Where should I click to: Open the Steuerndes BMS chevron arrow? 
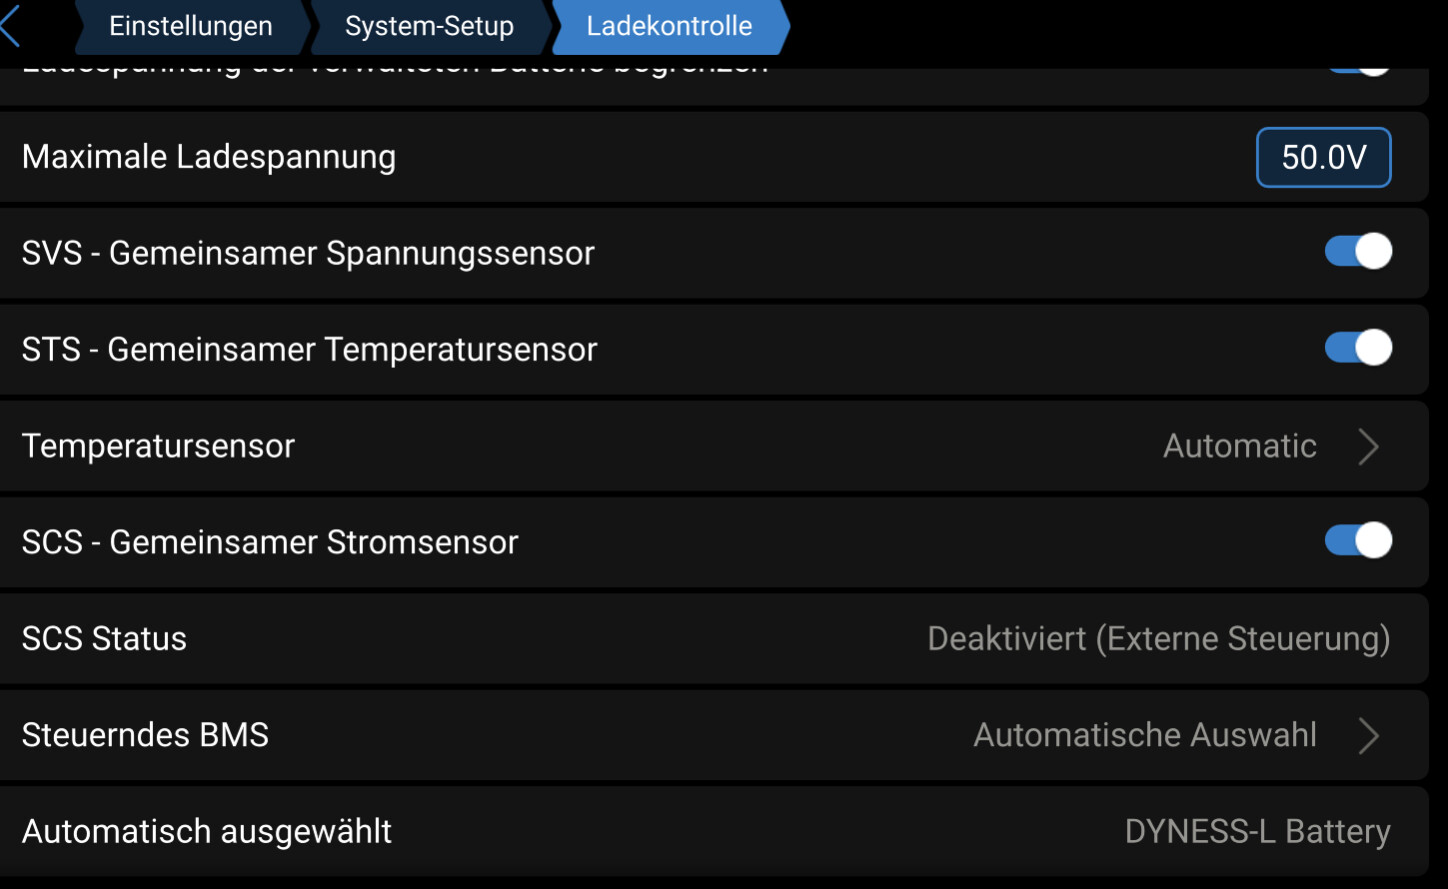click(x=1369, y=736)
